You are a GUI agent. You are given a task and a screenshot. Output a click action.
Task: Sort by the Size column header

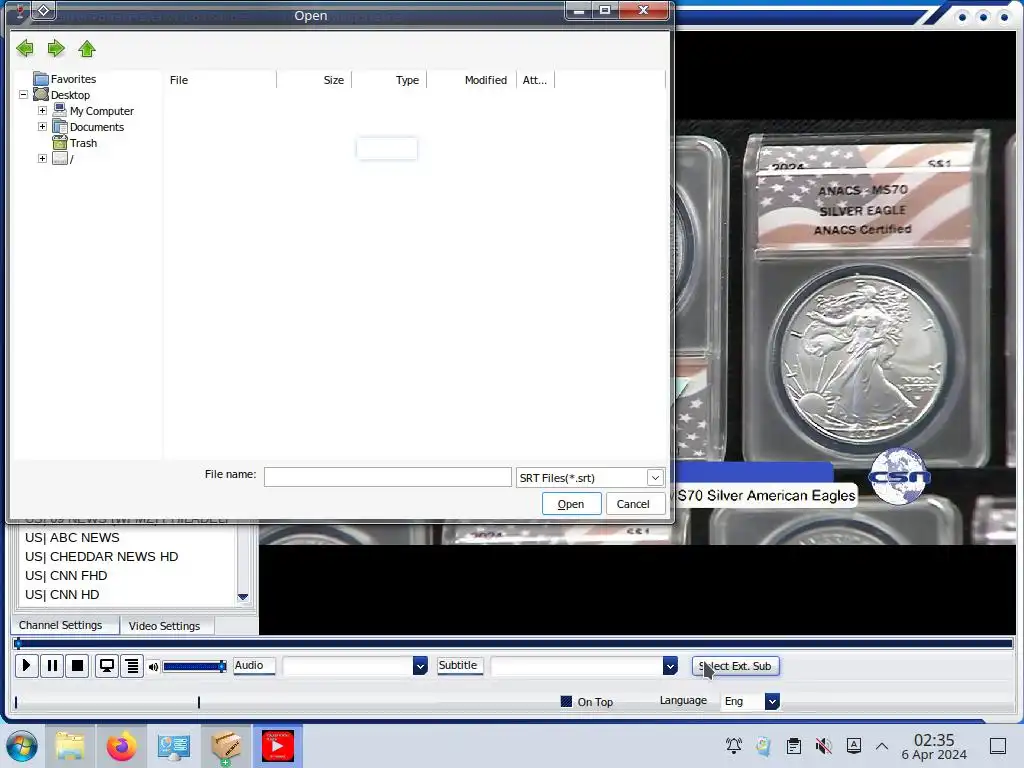pos(315,80)
